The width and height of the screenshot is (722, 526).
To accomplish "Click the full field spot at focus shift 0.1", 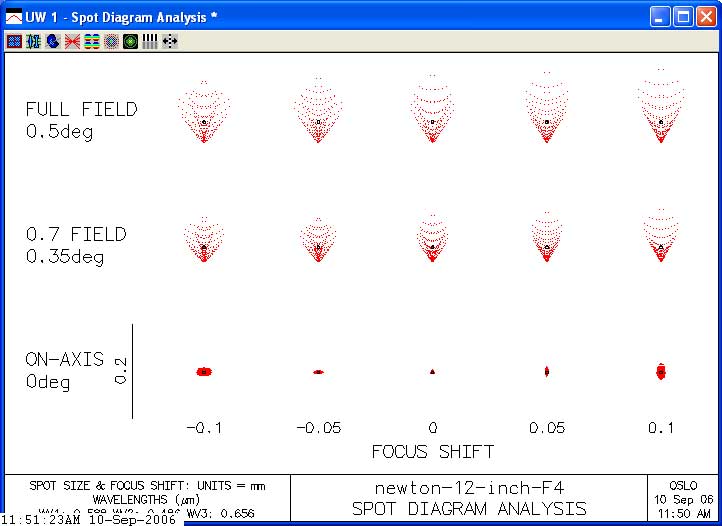I will pyautogui.click(x=661, y=115).
